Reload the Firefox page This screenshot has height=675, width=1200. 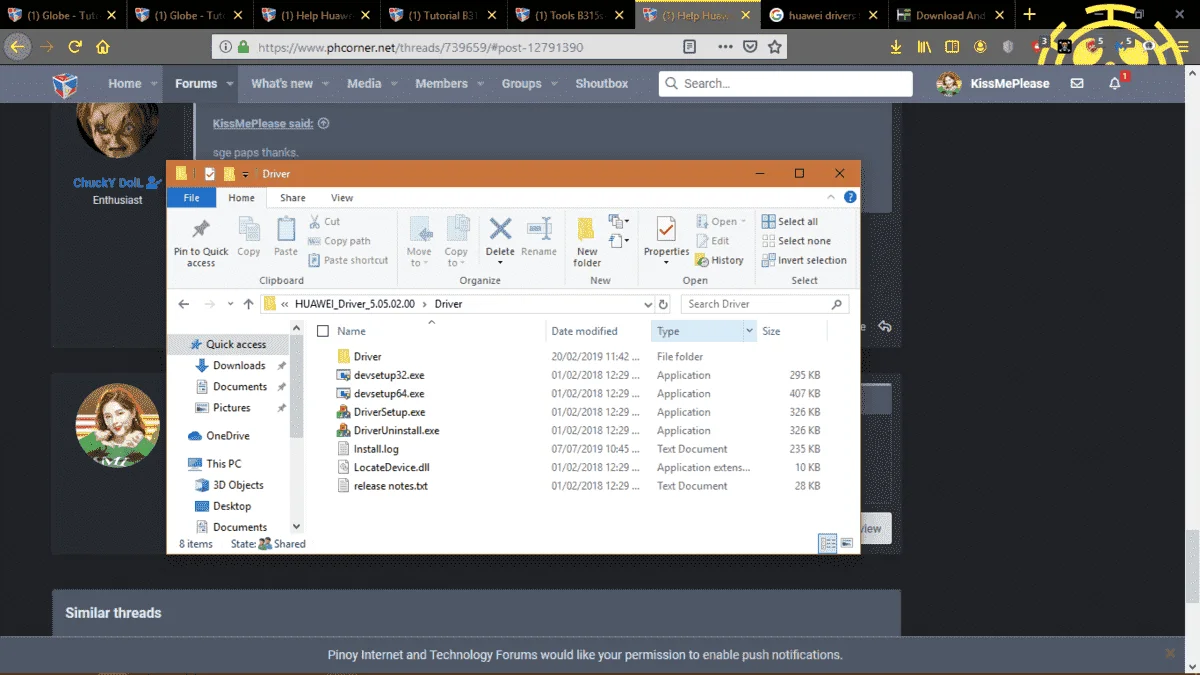pyautogui.click(x=75, y=46)
